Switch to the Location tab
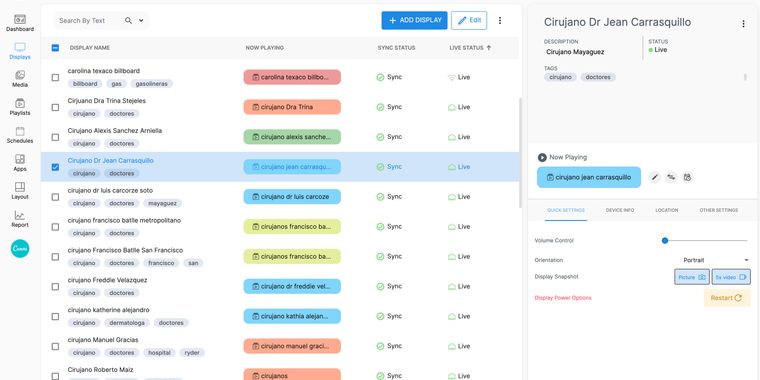Image resolution: width=760 pixels, height=380 pixels. tap(666, 210)
